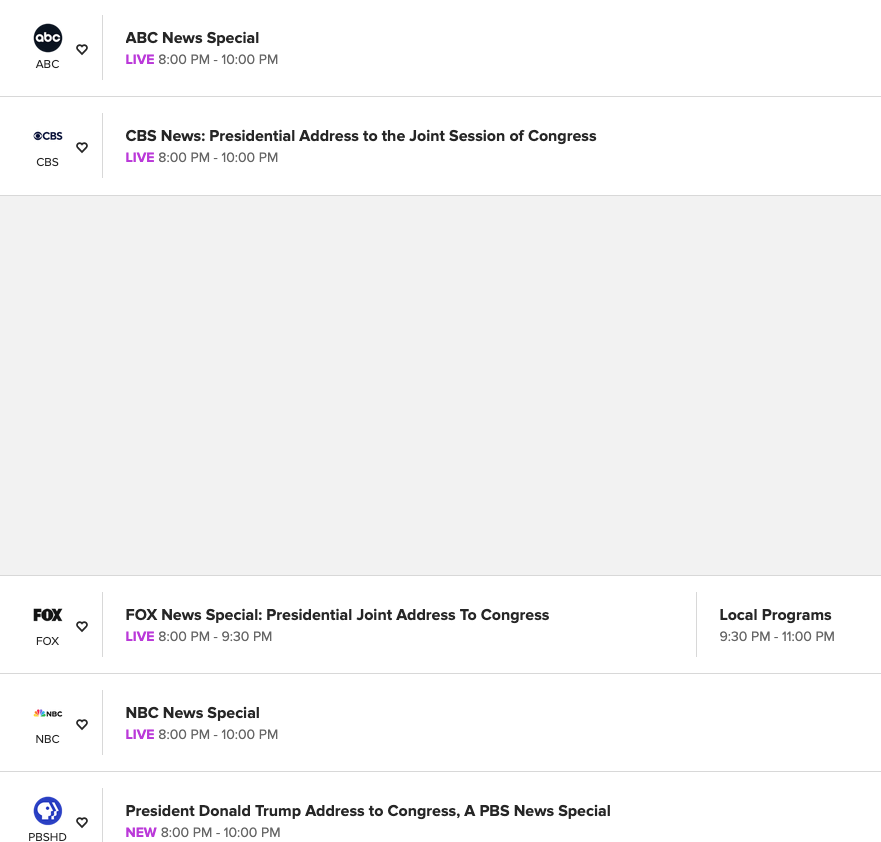
Task: Click the NBC peacock logo
Action: click(x=48, y=713)
